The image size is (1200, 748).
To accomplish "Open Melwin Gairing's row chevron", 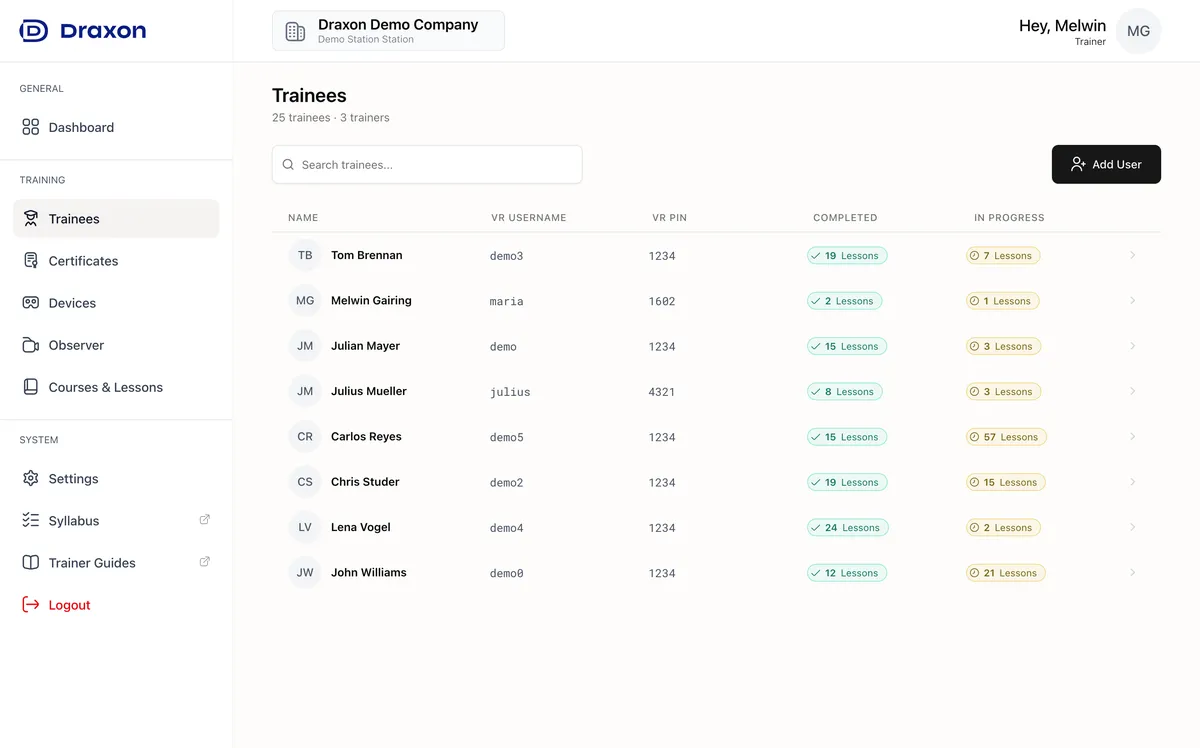I will (x=1132, y=301).
